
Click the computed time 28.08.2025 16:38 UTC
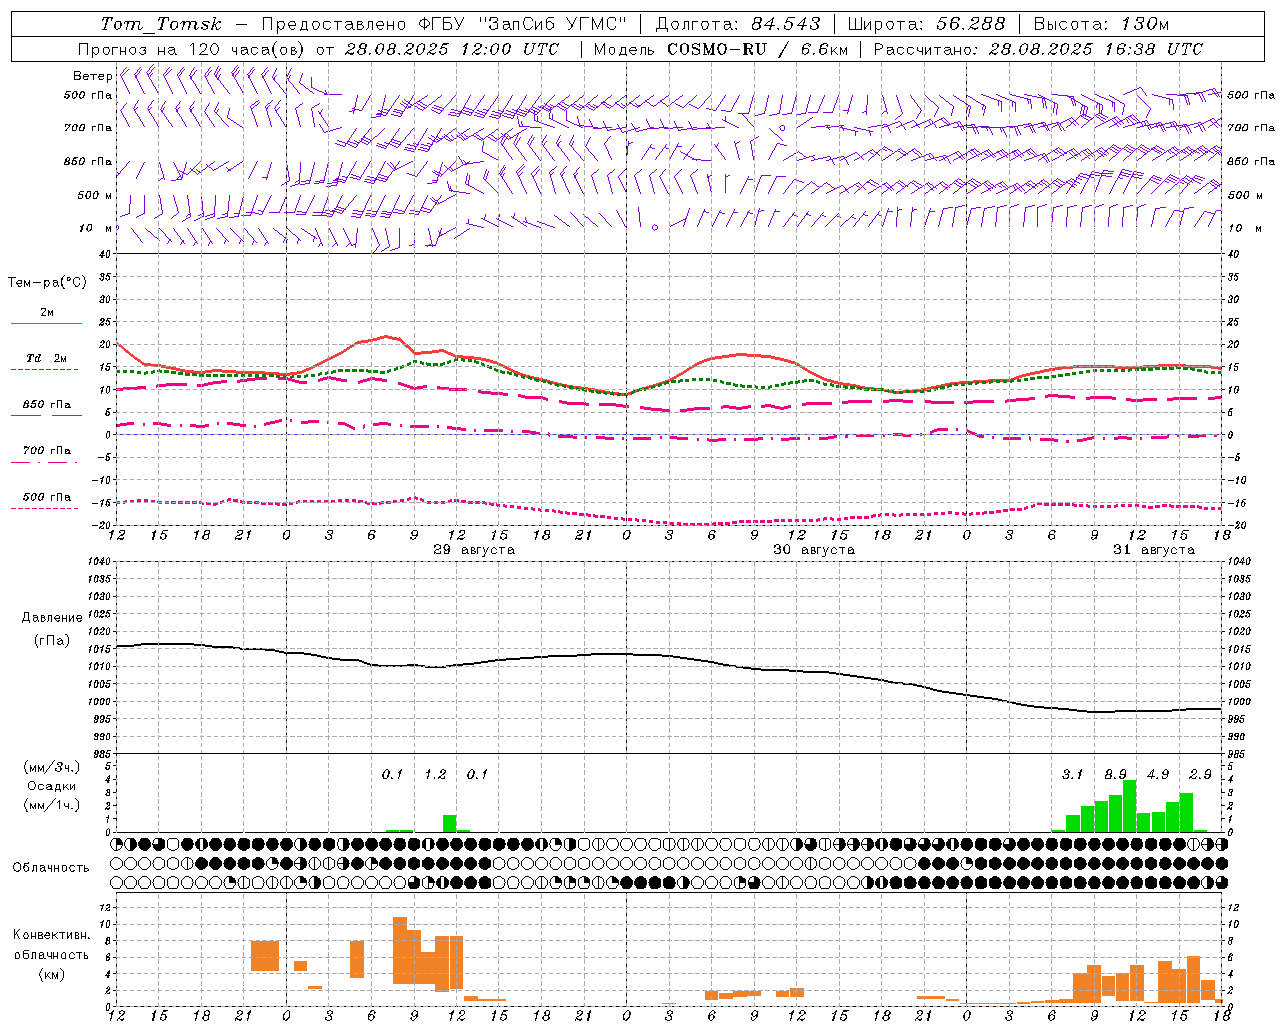[x=1096, y=49]
